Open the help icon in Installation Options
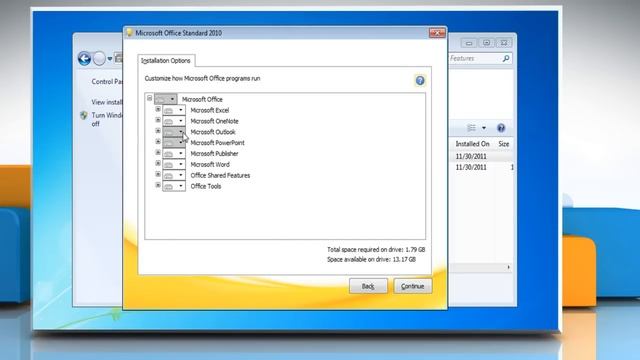This screenshot has width=640, height=360. pyautogui.click(x=420, y=80)
